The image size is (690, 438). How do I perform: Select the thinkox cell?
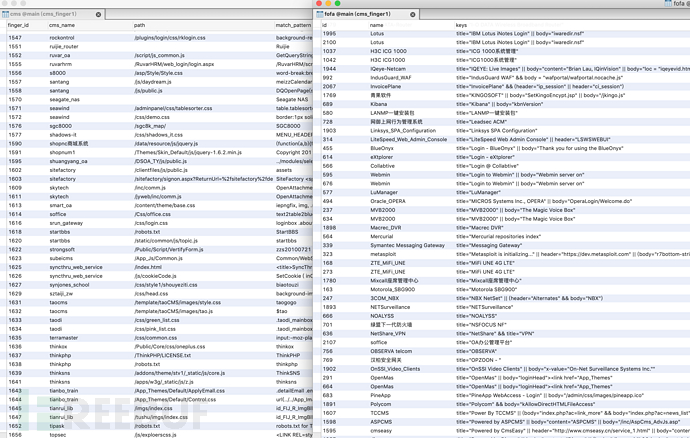pyautogui.click(x=59, y=347)
